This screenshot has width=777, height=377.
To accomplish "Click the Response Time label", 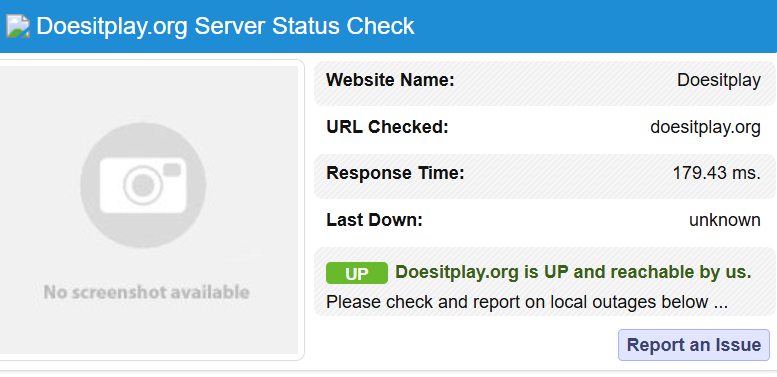I will [395, 173].
